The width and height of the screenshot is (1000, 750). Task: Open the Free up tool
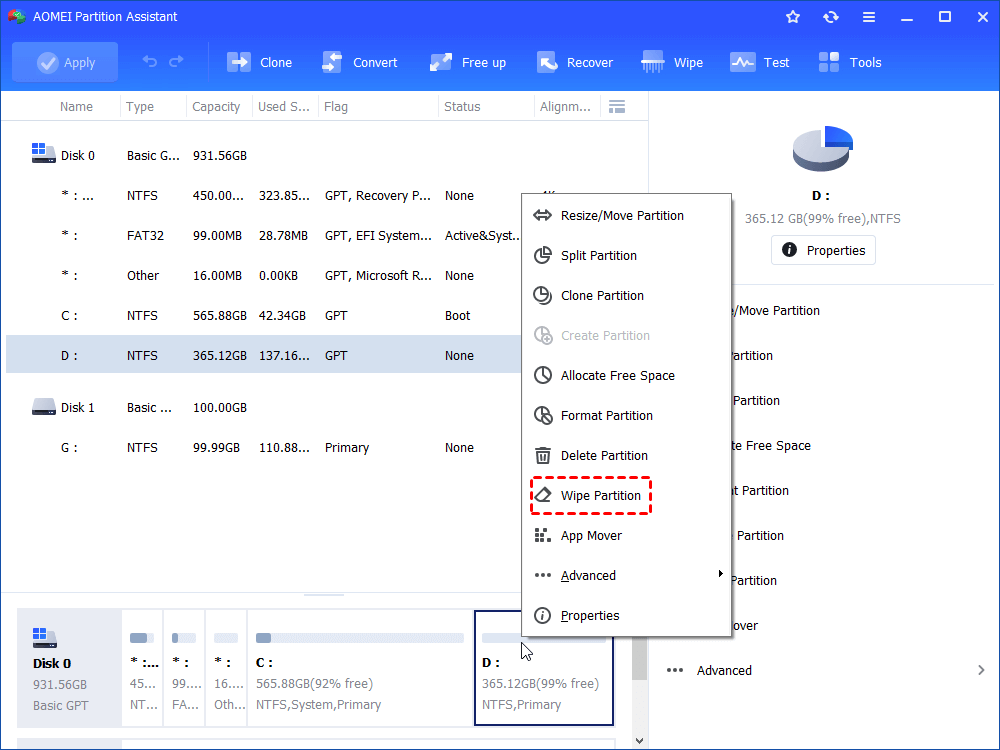(467, 62)
